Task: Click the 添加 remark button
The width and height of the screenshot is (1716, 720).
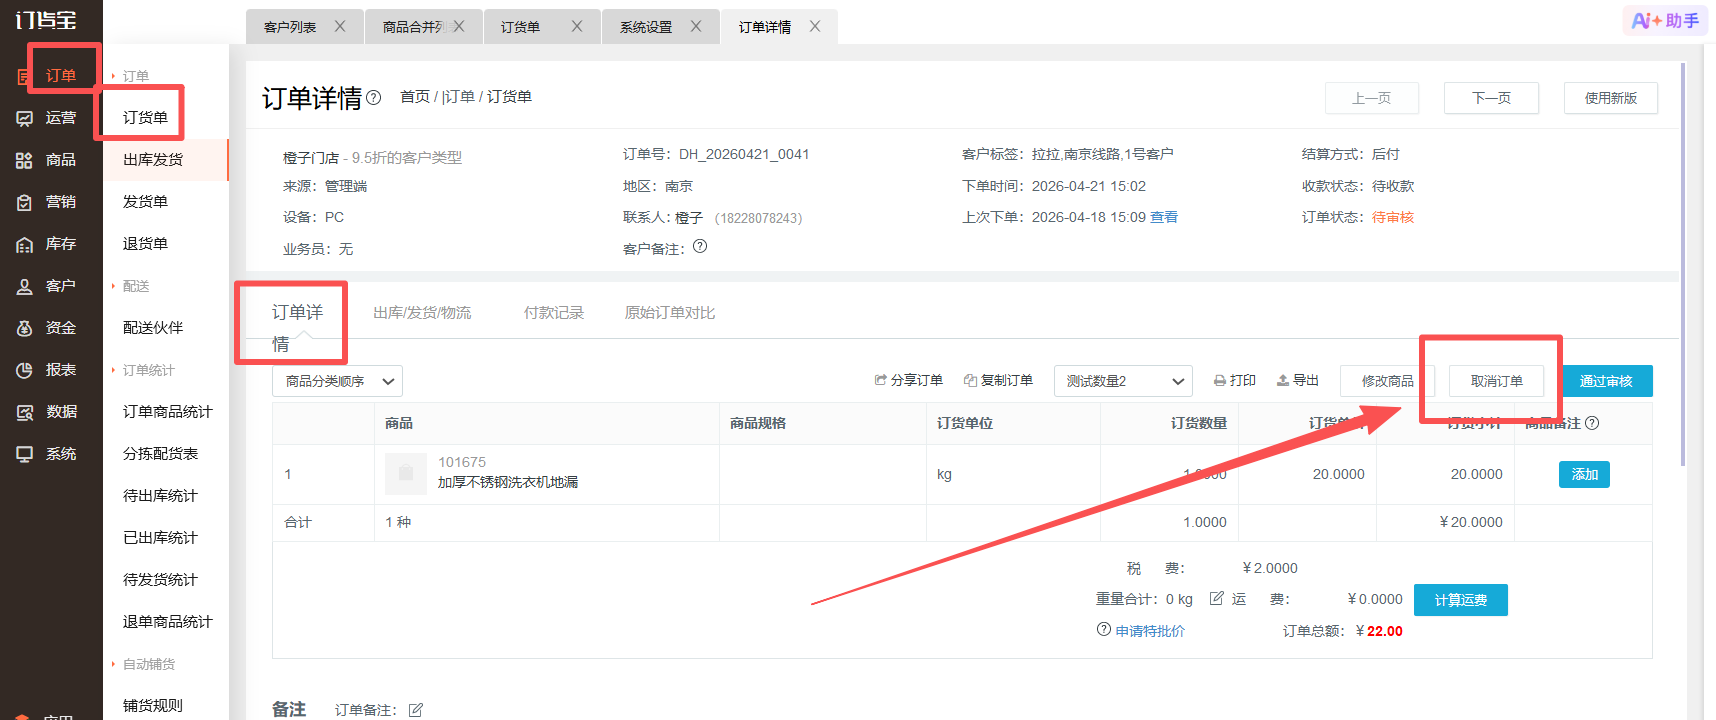Action: click(x=1584, y=474)
